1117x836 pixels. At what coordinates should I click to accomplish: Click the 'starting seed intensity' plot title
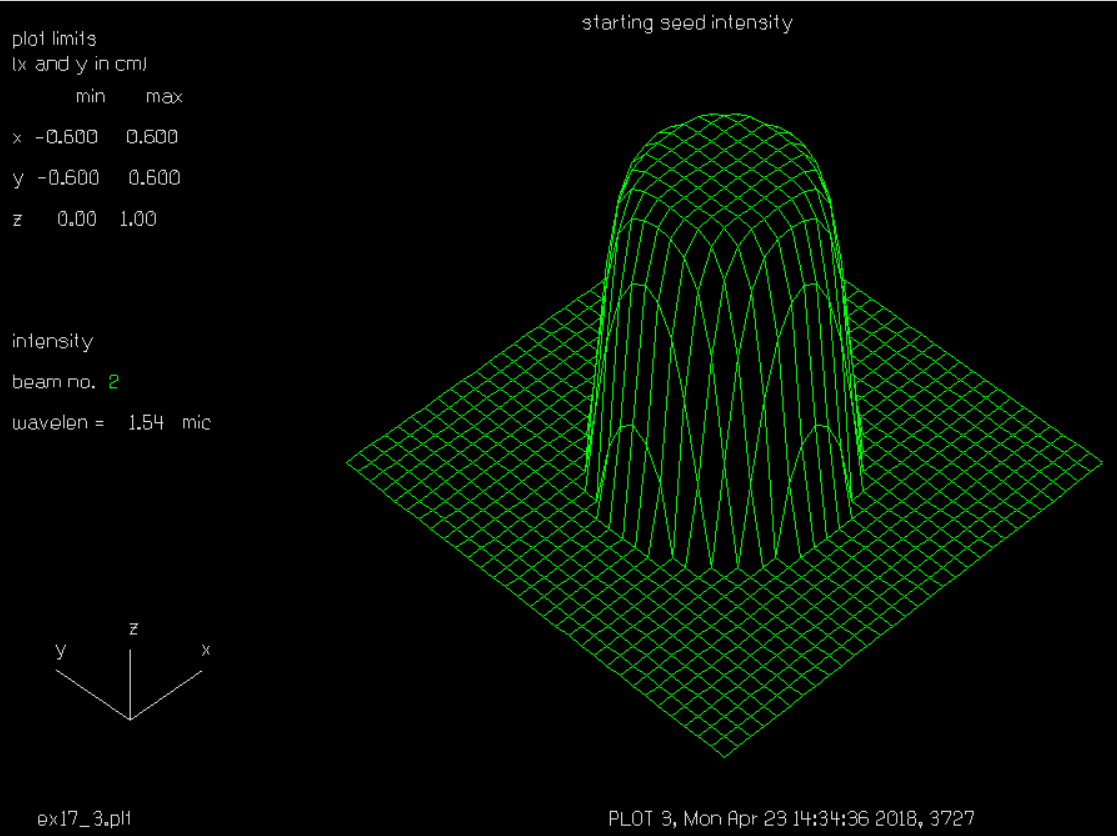coord(687,23)
